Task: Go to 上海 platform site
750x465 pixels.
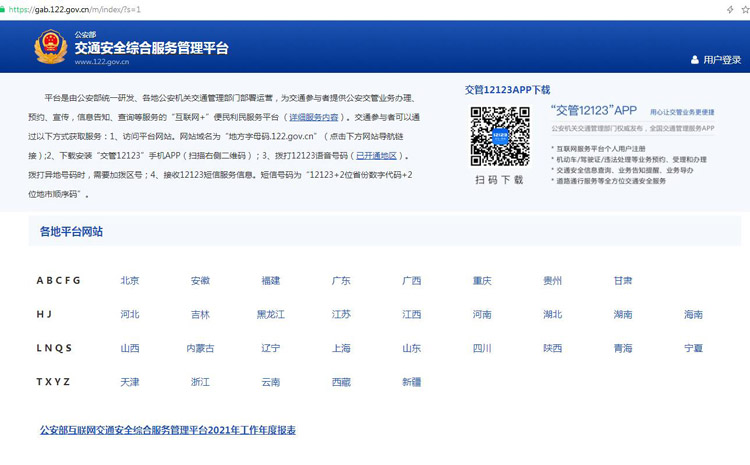Action: (341, 349)
